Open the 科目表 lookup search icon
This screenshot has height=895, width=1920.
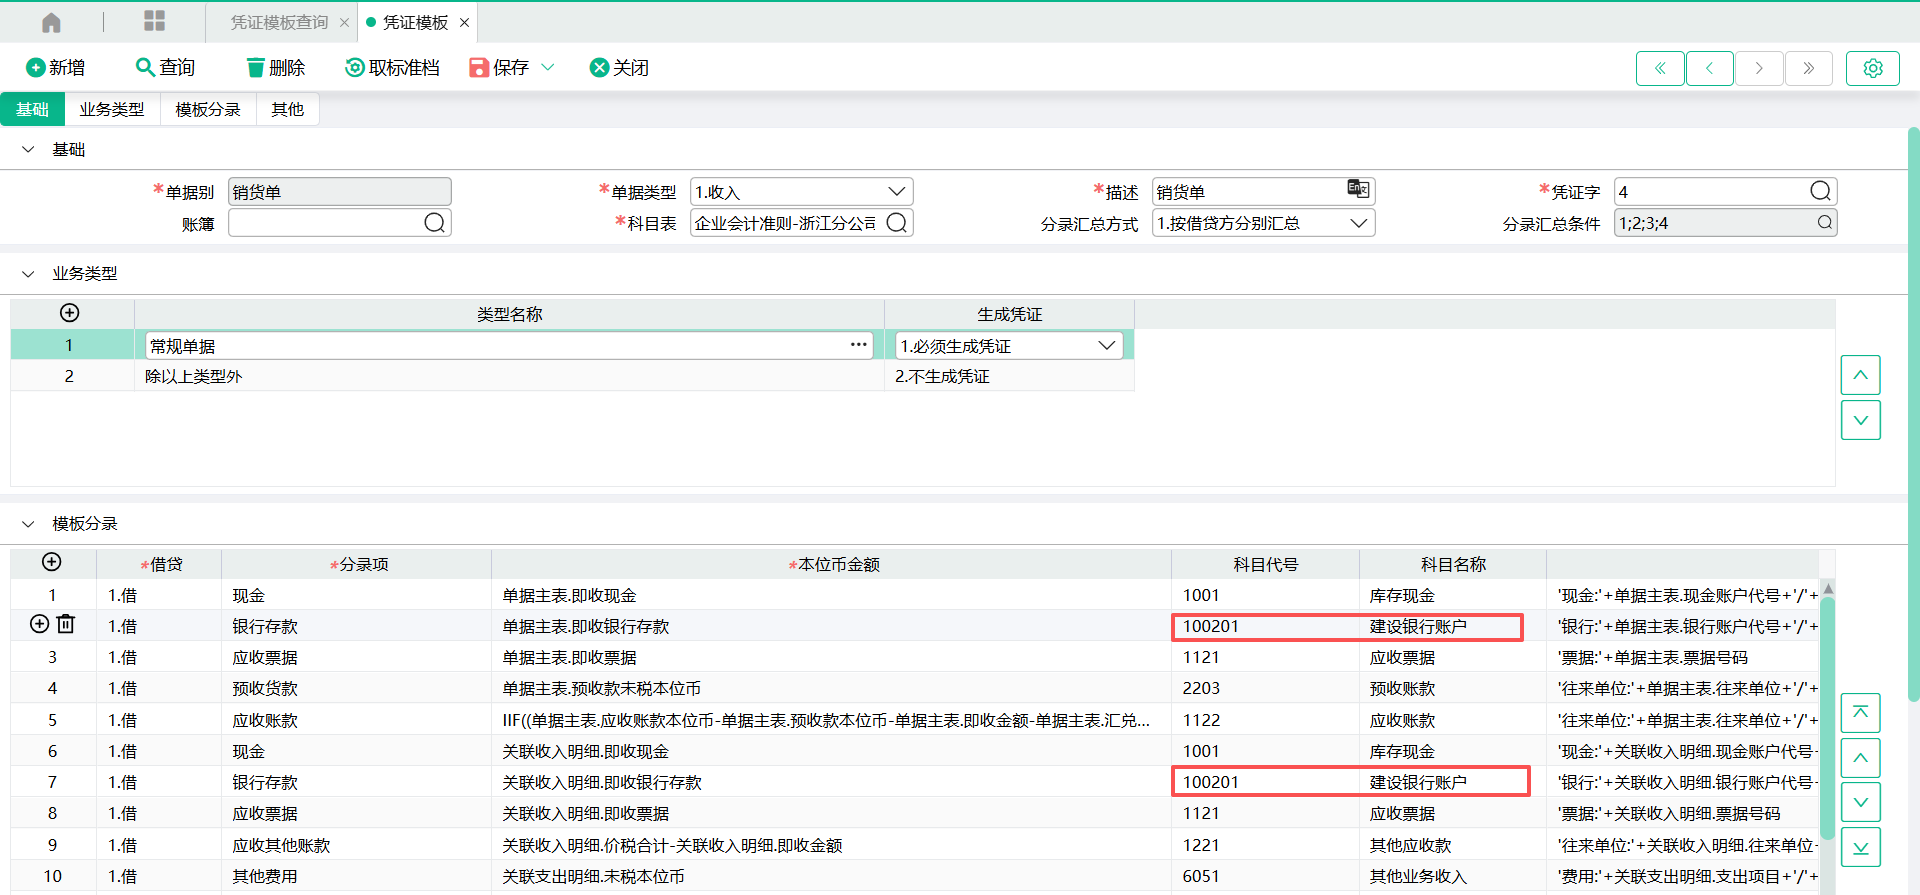click(897, 222)
